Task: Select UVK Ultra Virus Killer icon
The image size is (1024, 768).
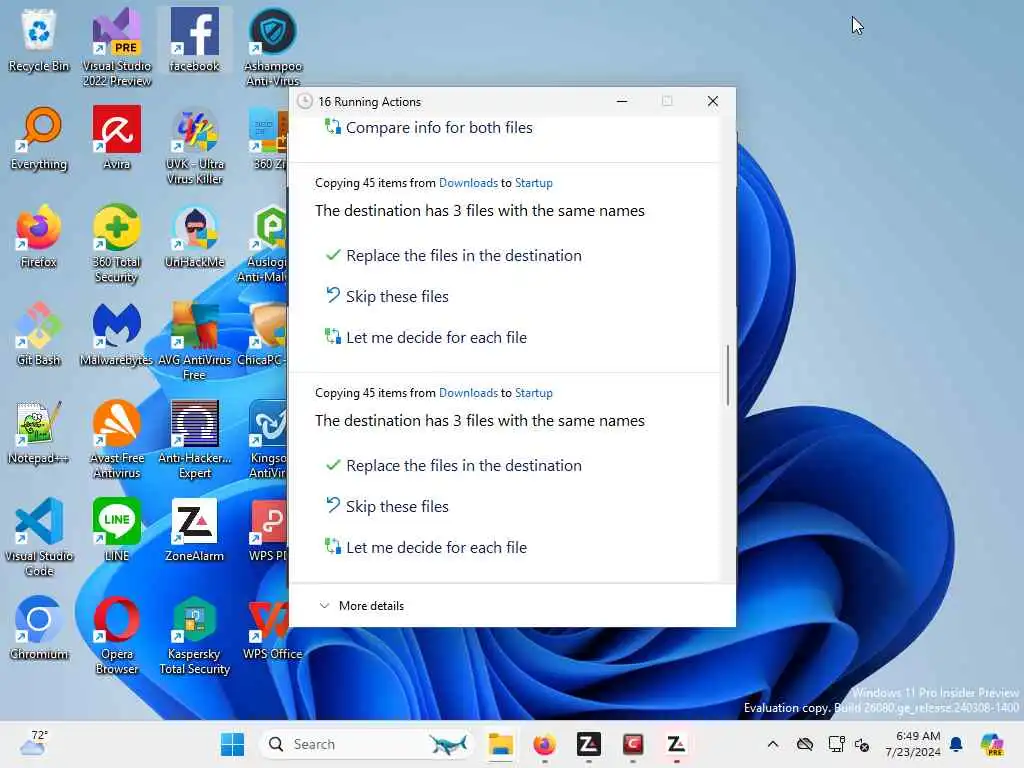Action: tap(195, 145)
